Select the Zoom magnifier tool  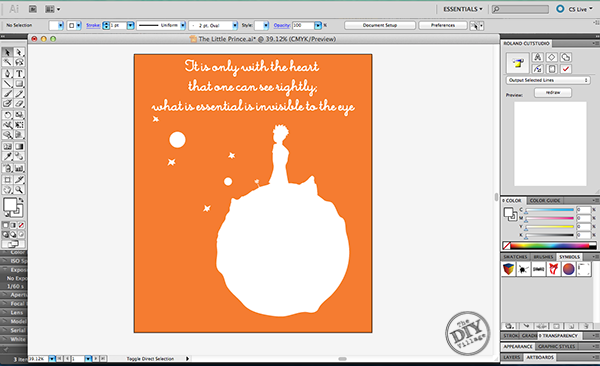tap(19, 190)
